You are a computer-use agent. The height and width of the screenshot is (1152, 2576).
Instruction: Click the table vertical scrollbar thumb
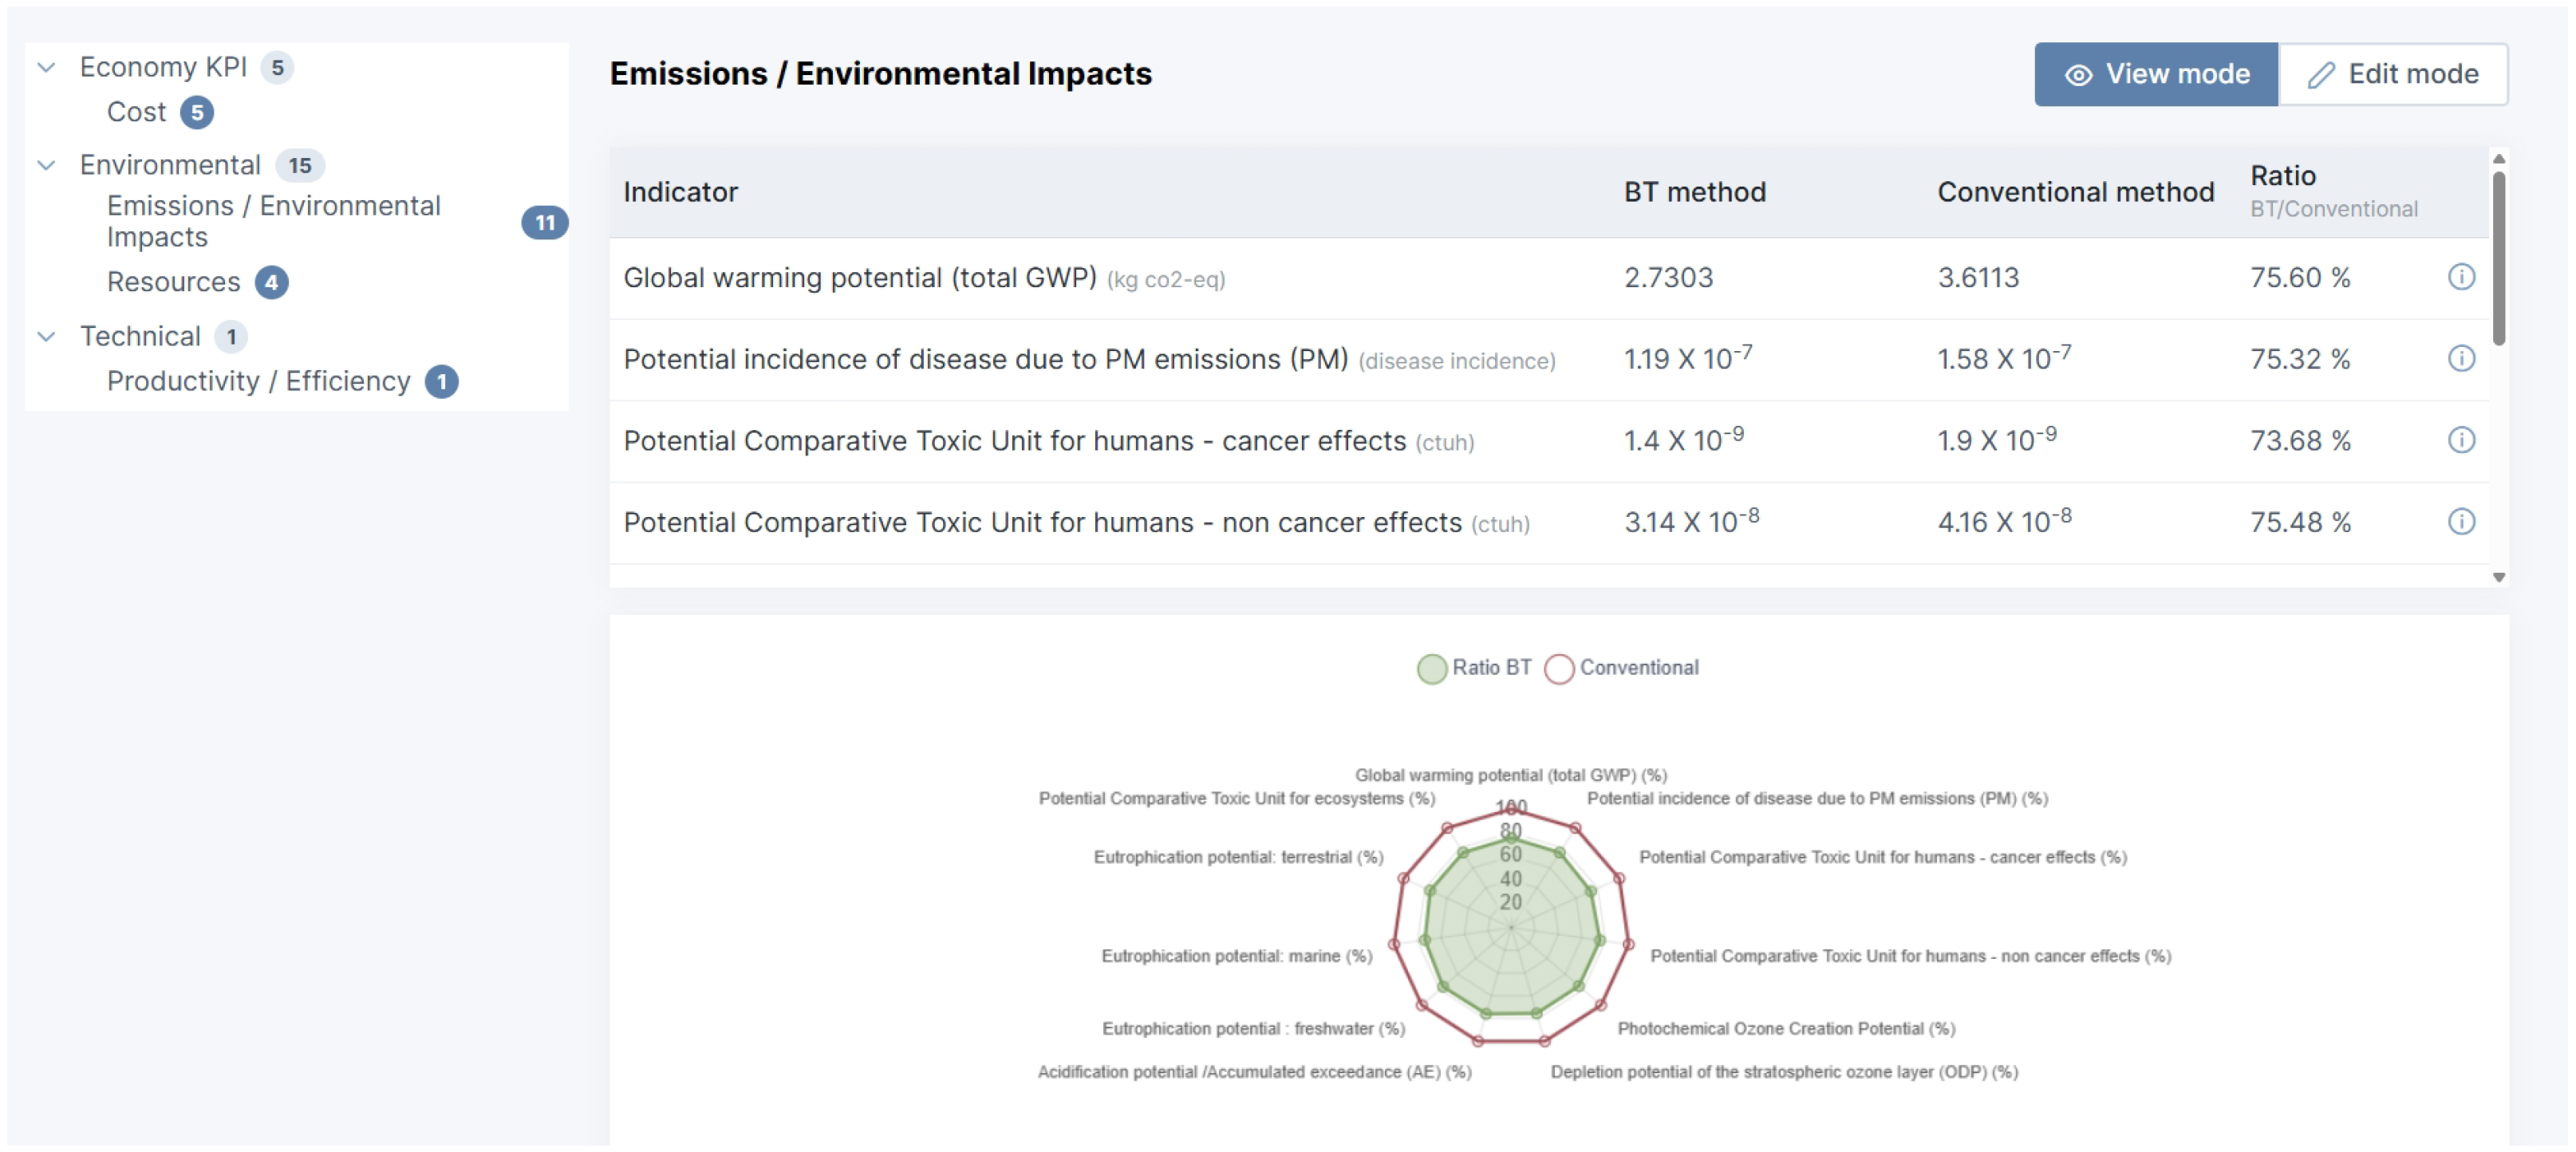coord(2499,258)
